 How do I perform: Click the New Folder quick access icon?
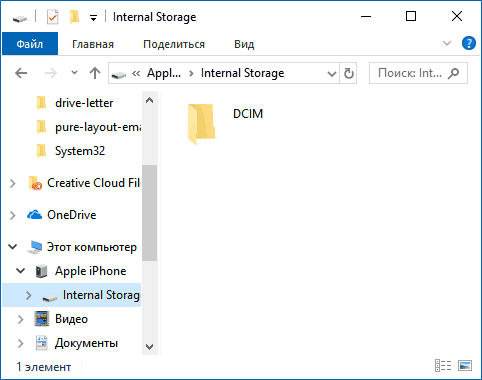(74, 17)
